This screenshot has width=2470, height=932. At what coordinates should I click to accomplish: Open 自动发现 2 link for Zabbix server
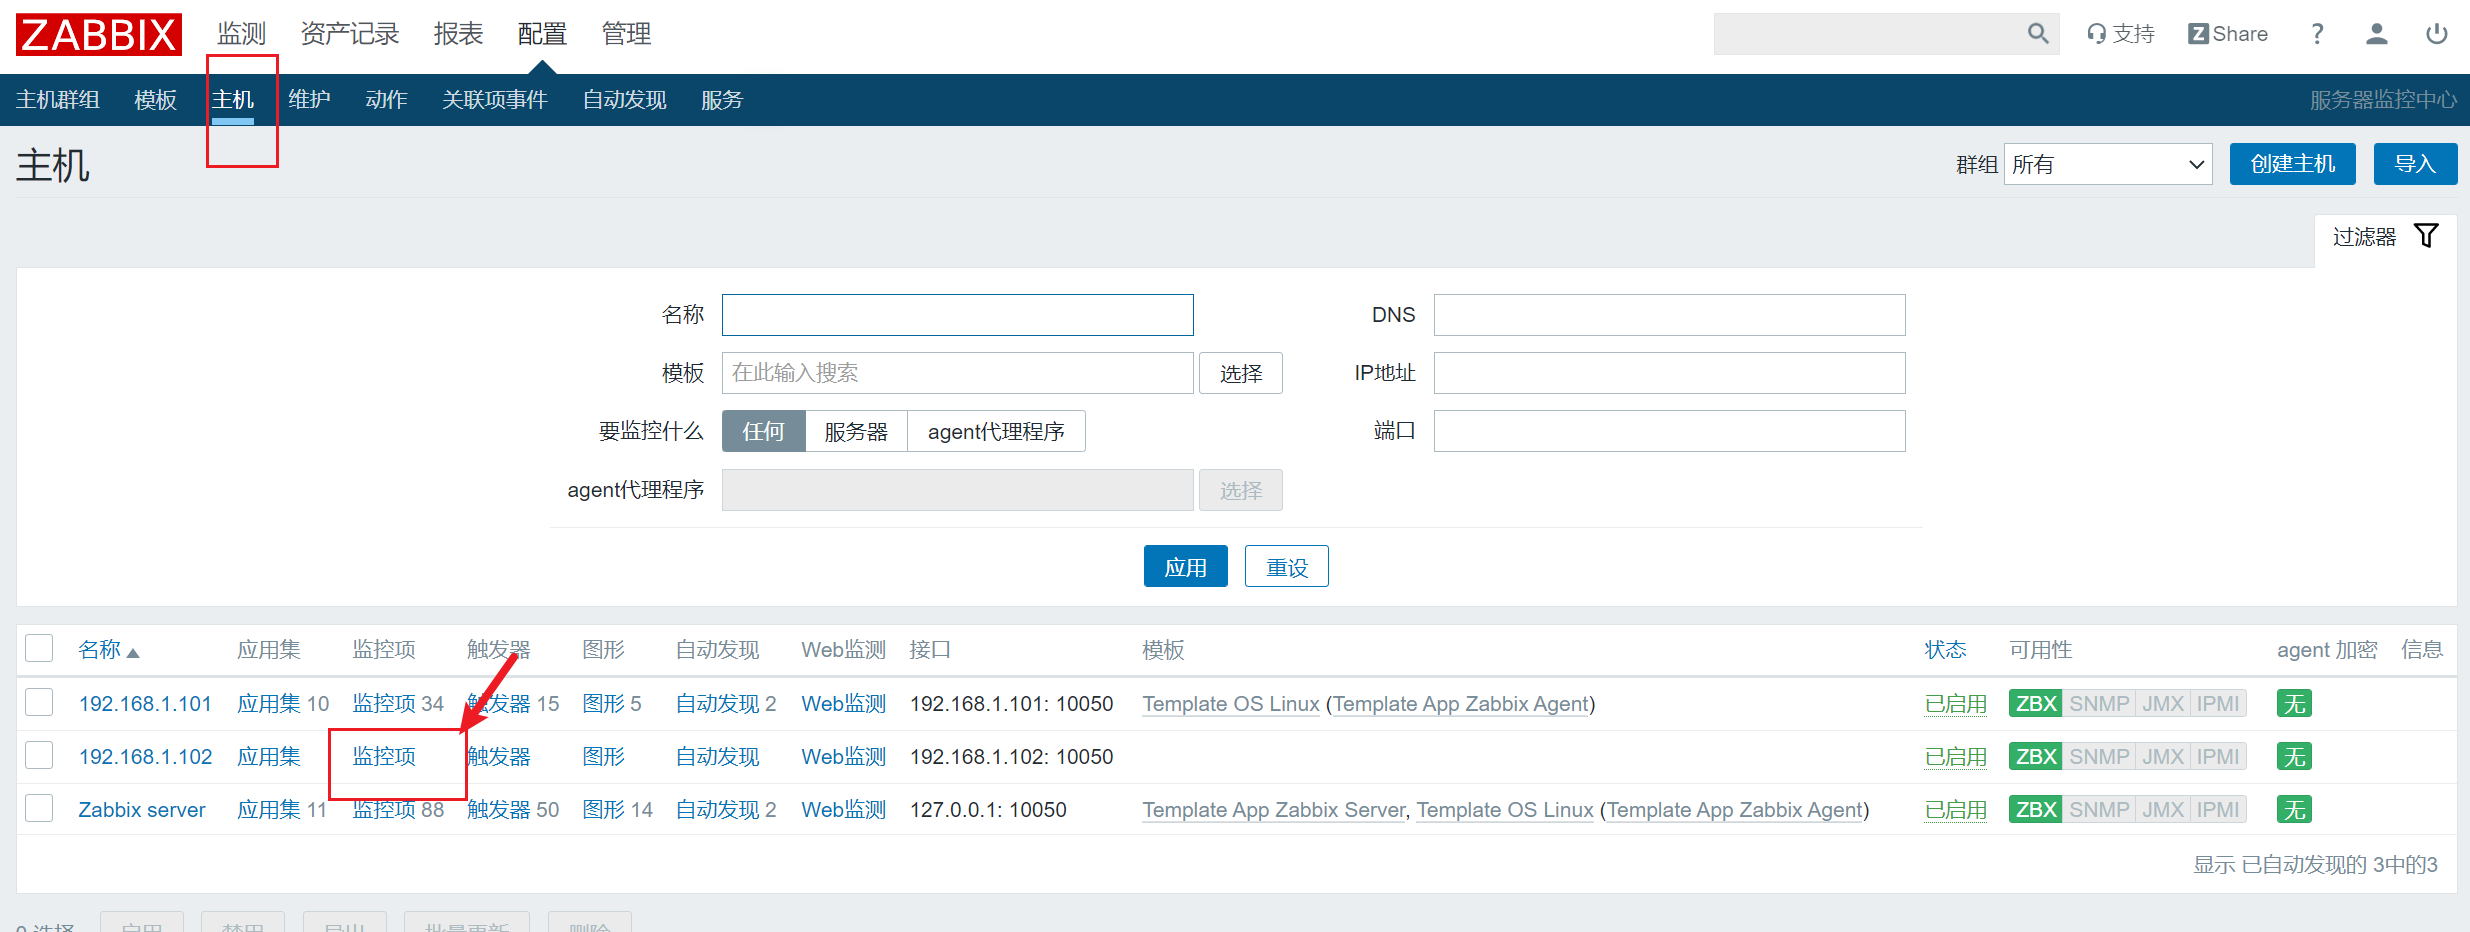[717, 810]
